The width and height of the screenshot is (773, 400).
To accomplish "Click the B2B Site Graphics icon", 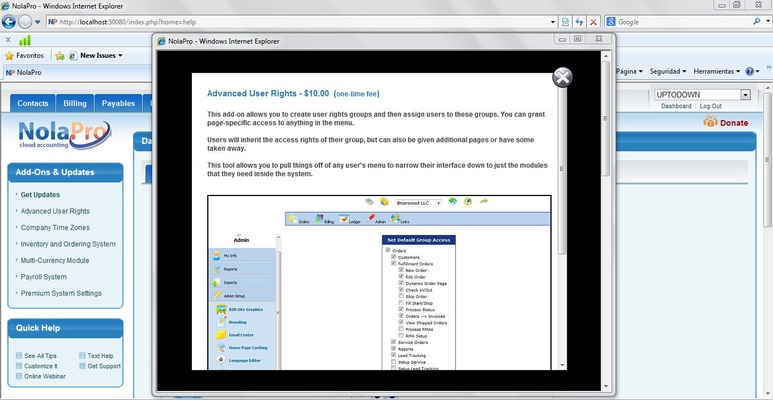I will (221, 309).
